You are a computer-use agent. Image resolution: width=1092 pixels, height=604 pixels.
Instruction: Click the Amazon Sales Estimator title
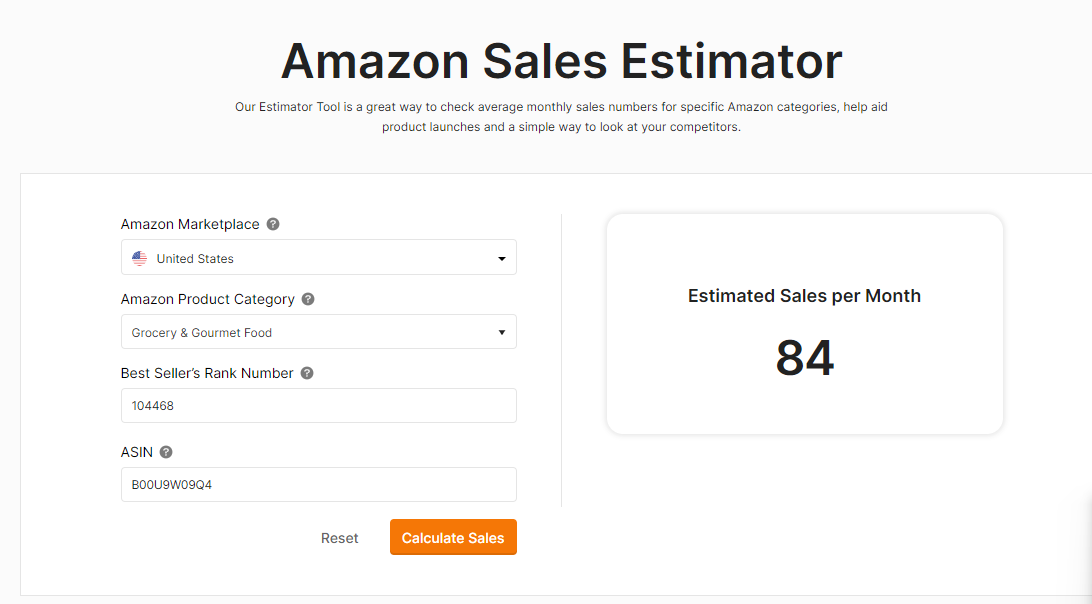(561, 61)
